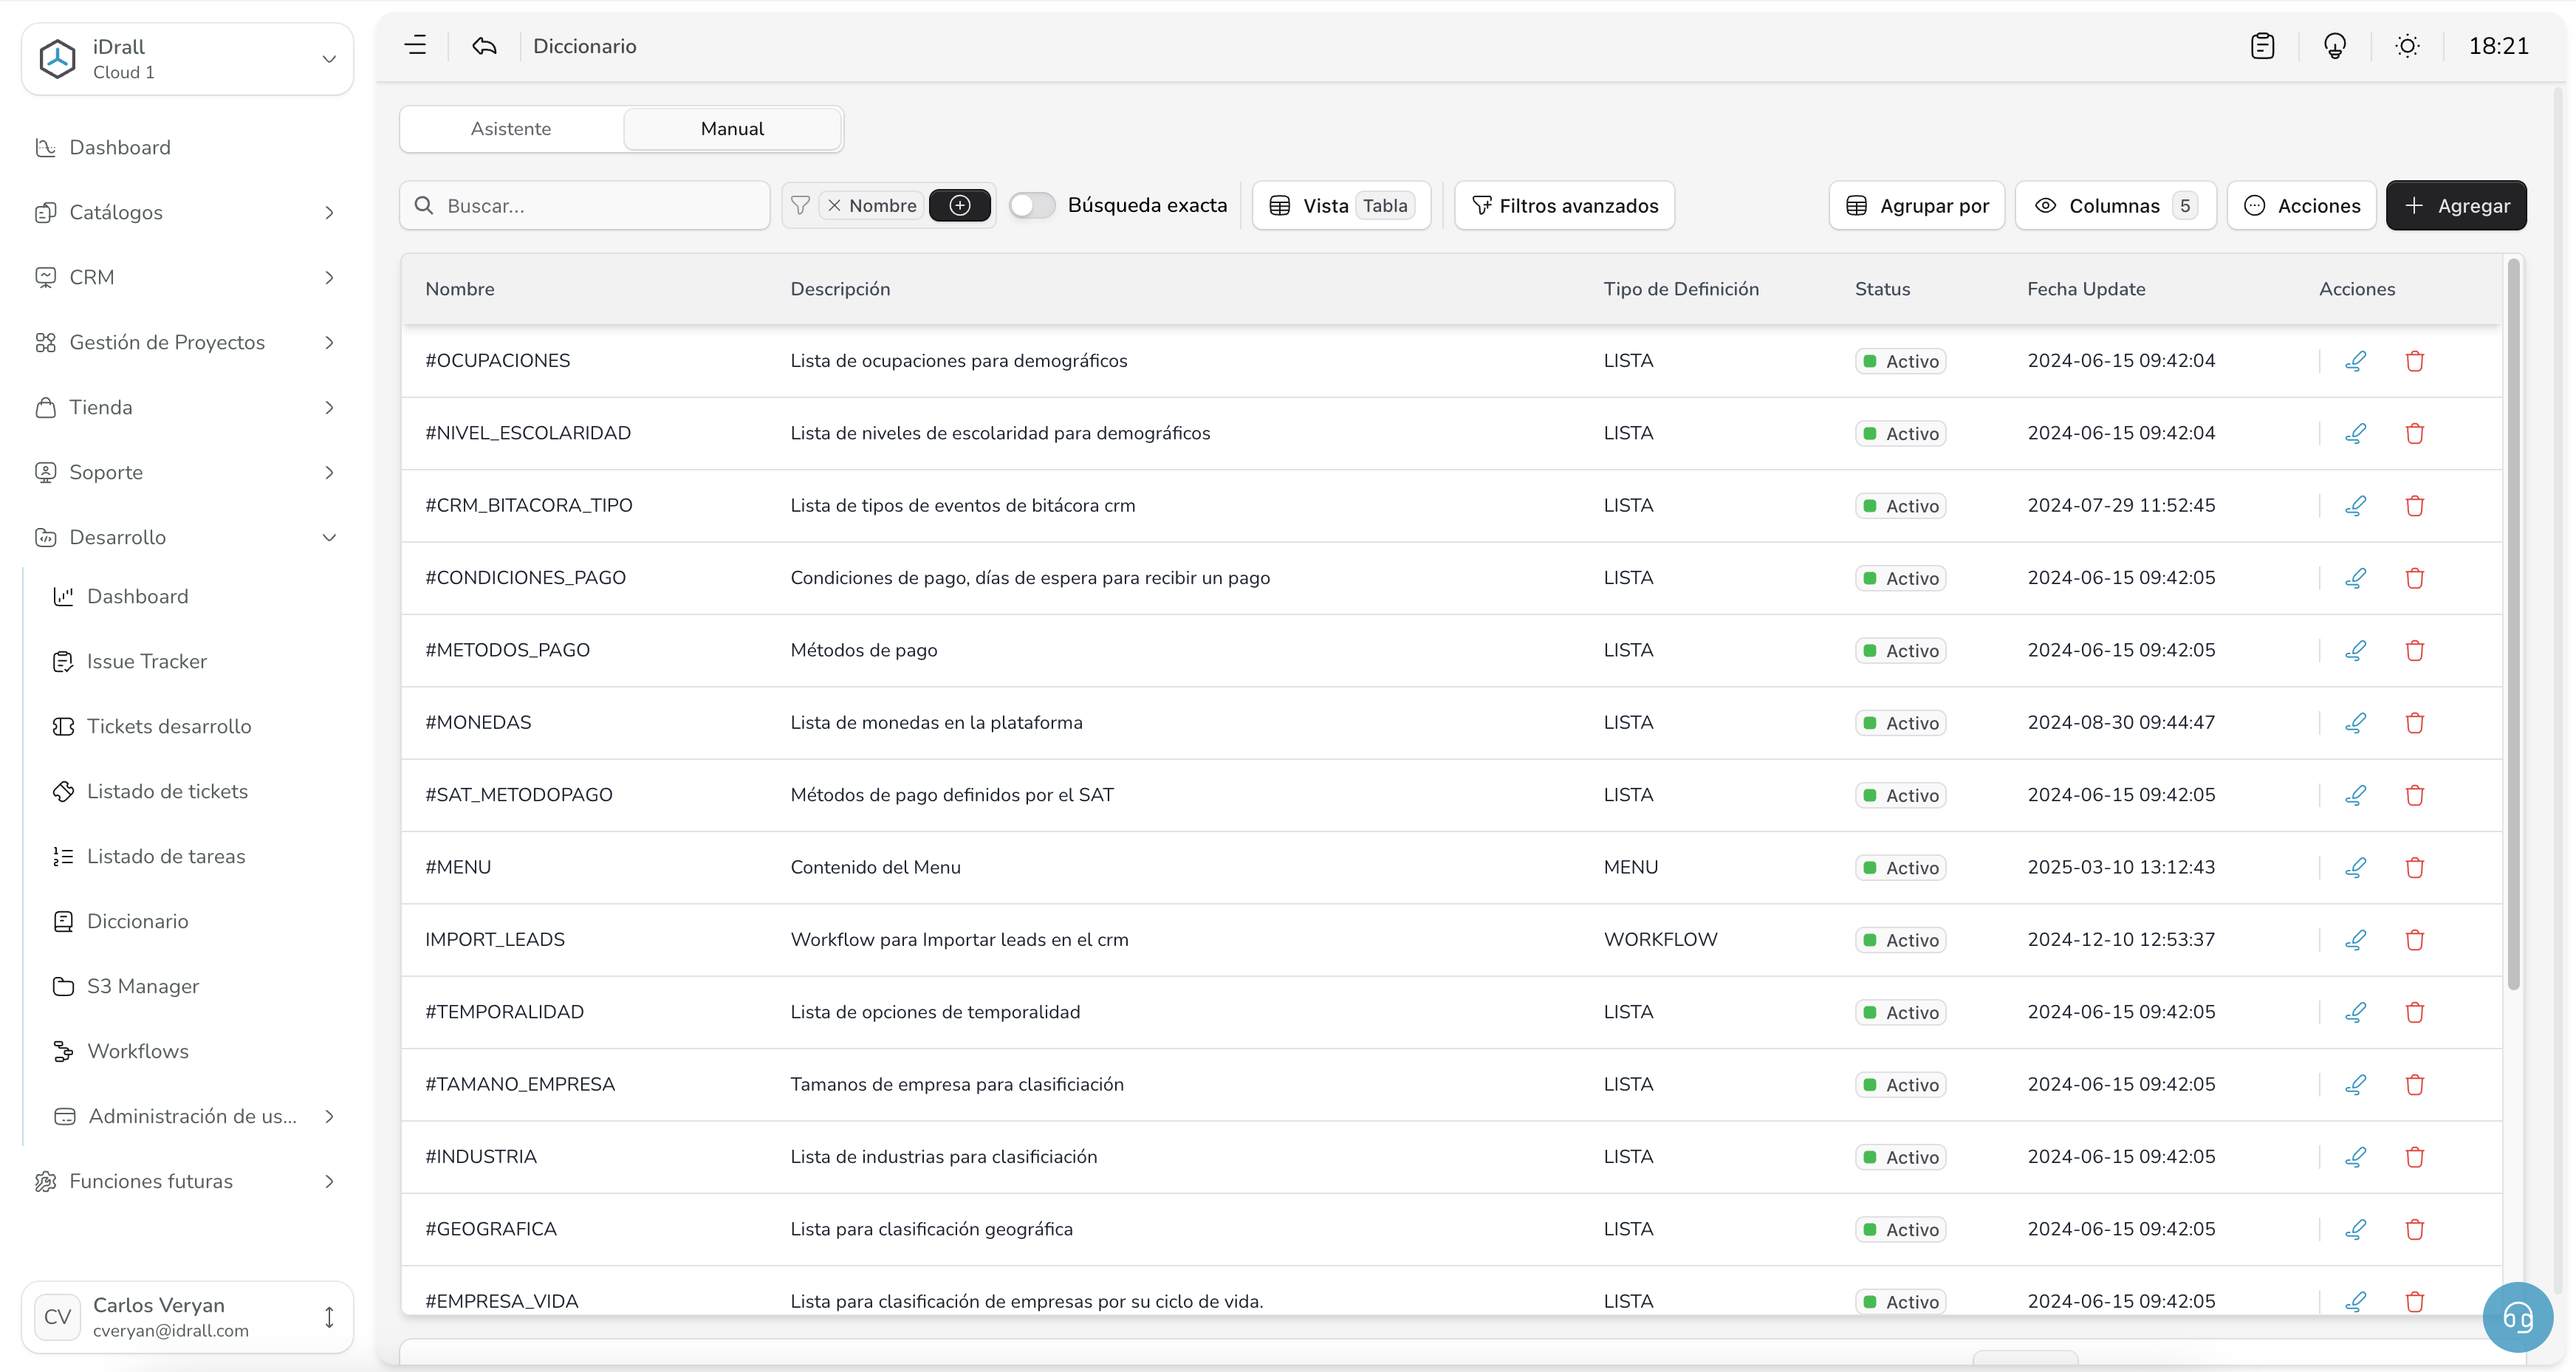Toggle the sun theme icon
Image resolution: width=2576 pixels, height=1372 pixels.
point(2407,46)
